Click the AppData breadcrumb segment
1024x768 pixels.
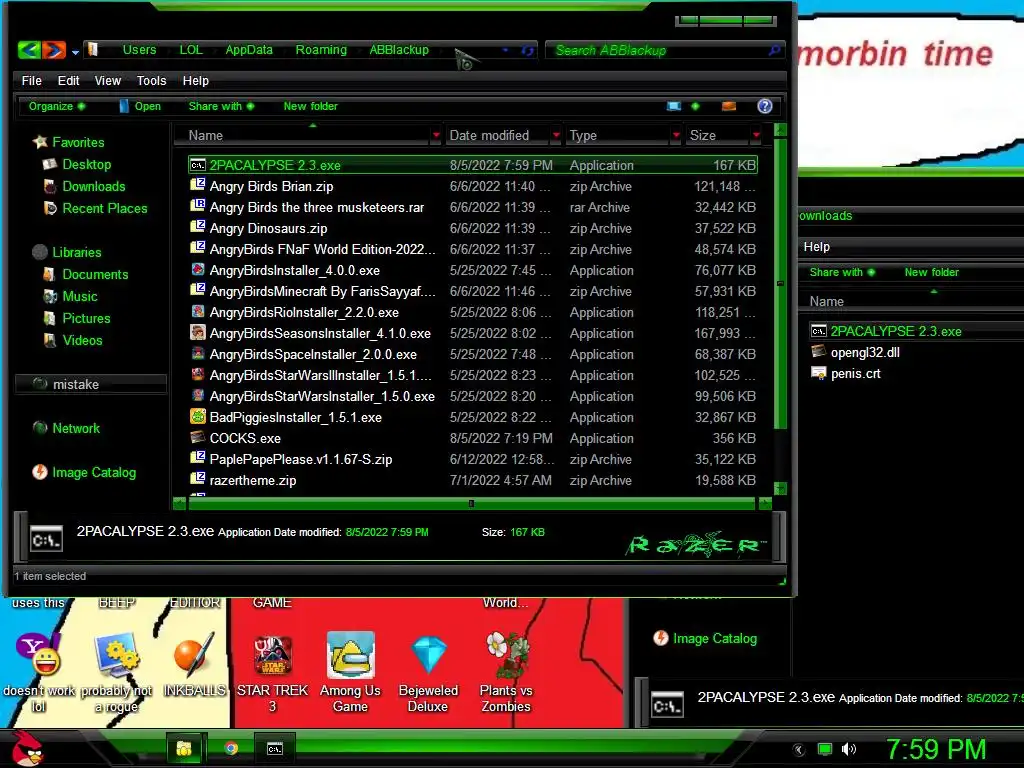coord(249,50)
